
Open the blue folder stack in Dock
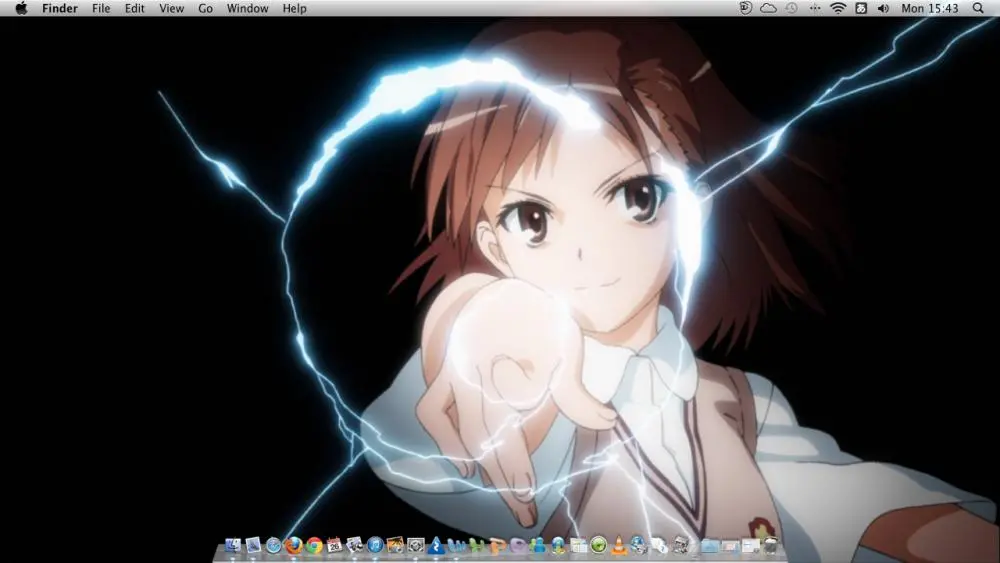point(709,545)
